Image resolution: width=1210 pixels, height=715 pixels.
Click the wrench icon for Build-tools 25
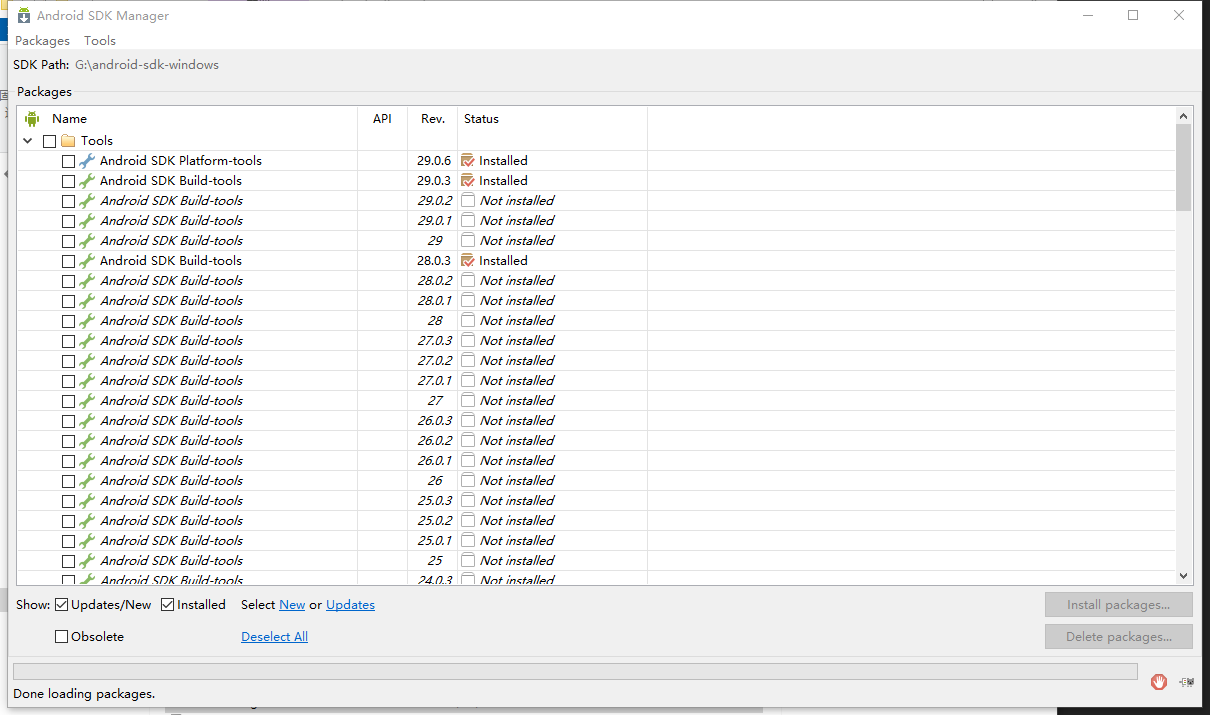pos(87,561)
